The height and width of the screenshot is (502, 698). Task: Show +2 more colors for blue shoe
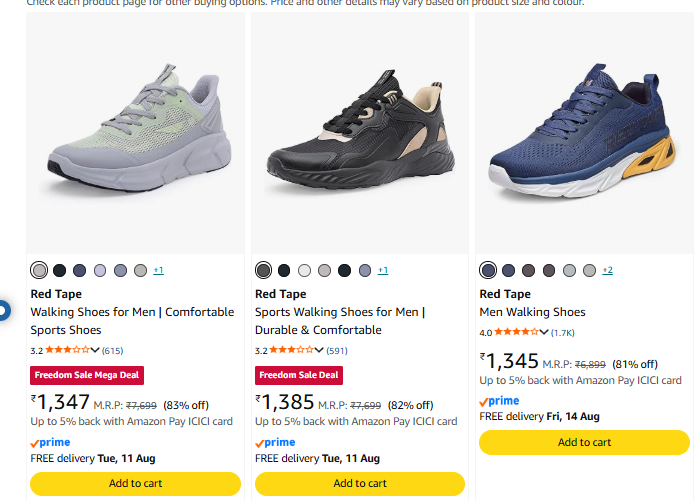(x=608, y=270)
